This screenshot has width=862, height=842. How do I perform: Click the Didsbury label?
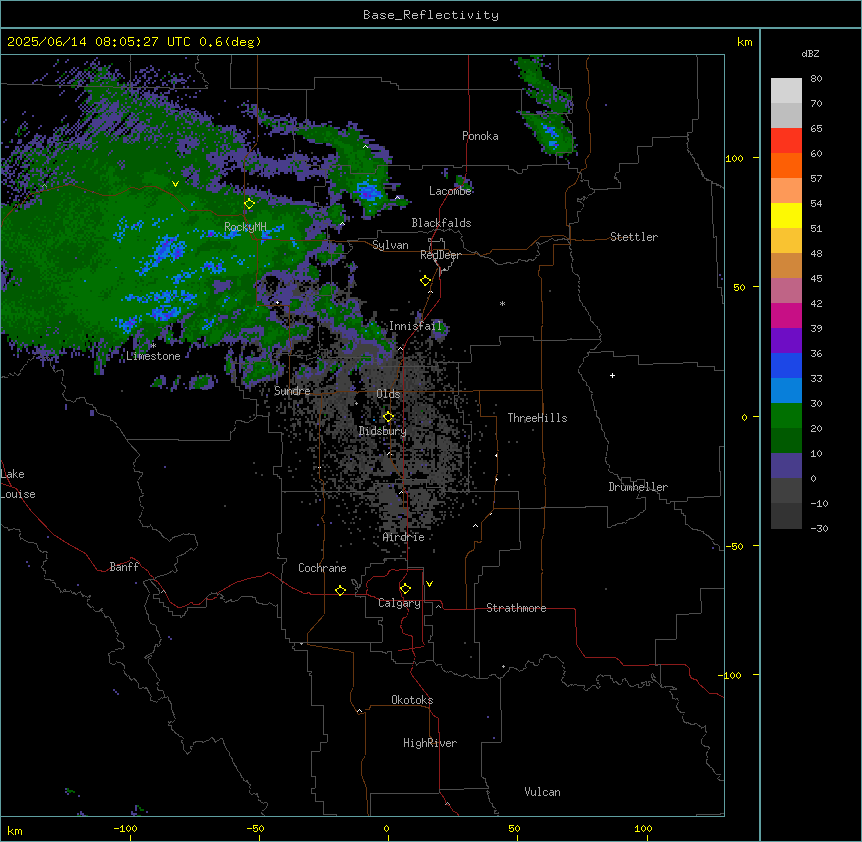(x=383, y=431)
